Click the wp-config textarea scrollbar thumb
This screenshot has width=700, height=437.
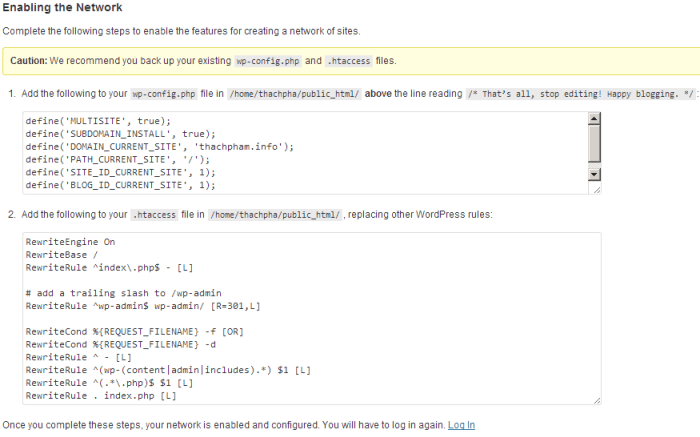[x=594, y=143]
